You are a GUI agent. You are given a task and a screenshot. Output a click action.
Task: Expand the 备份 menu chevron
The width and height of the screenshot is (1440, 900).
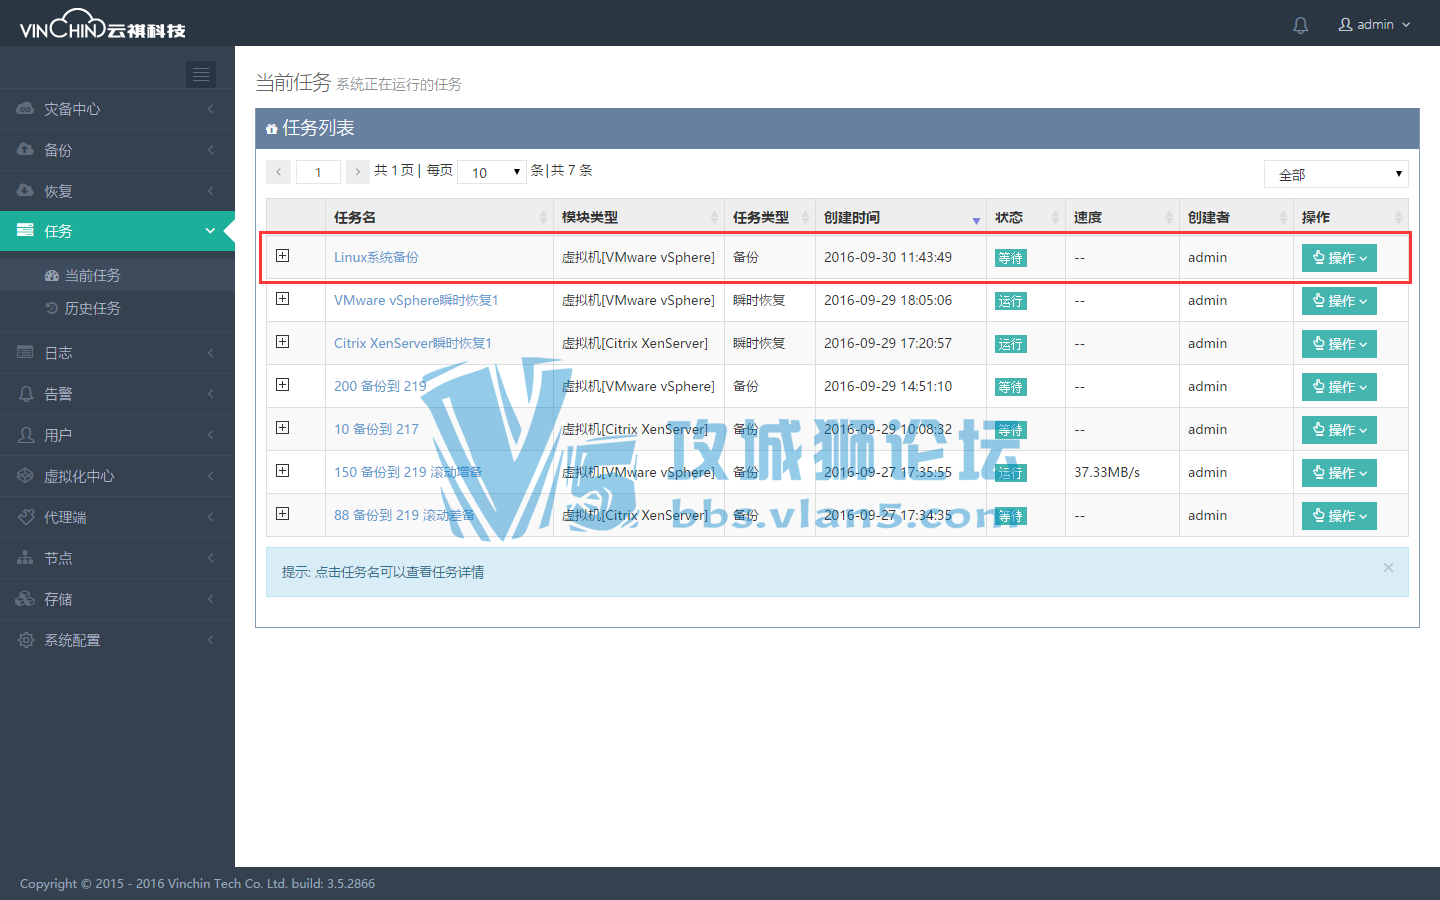coord(211,149)
